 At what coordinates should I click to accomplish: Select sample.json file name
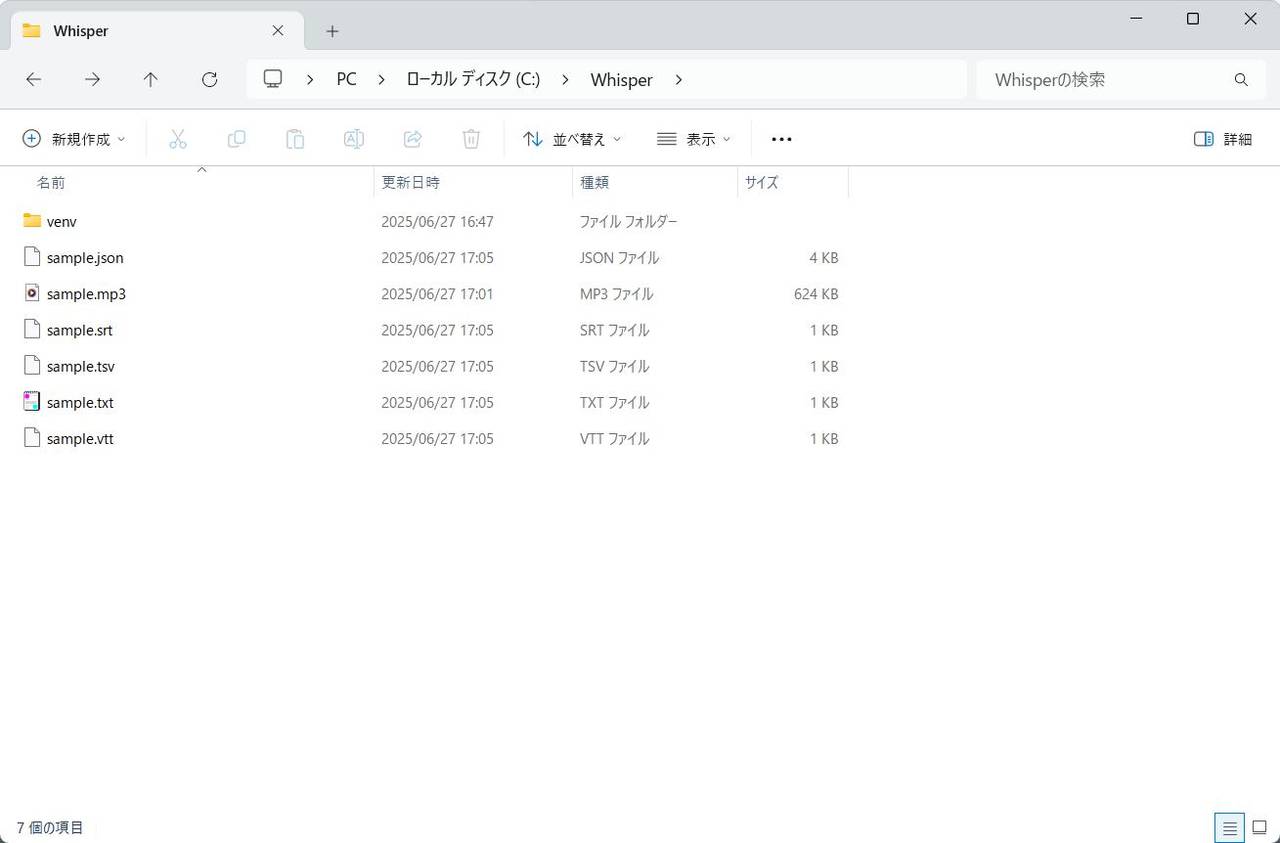(85, 258)
